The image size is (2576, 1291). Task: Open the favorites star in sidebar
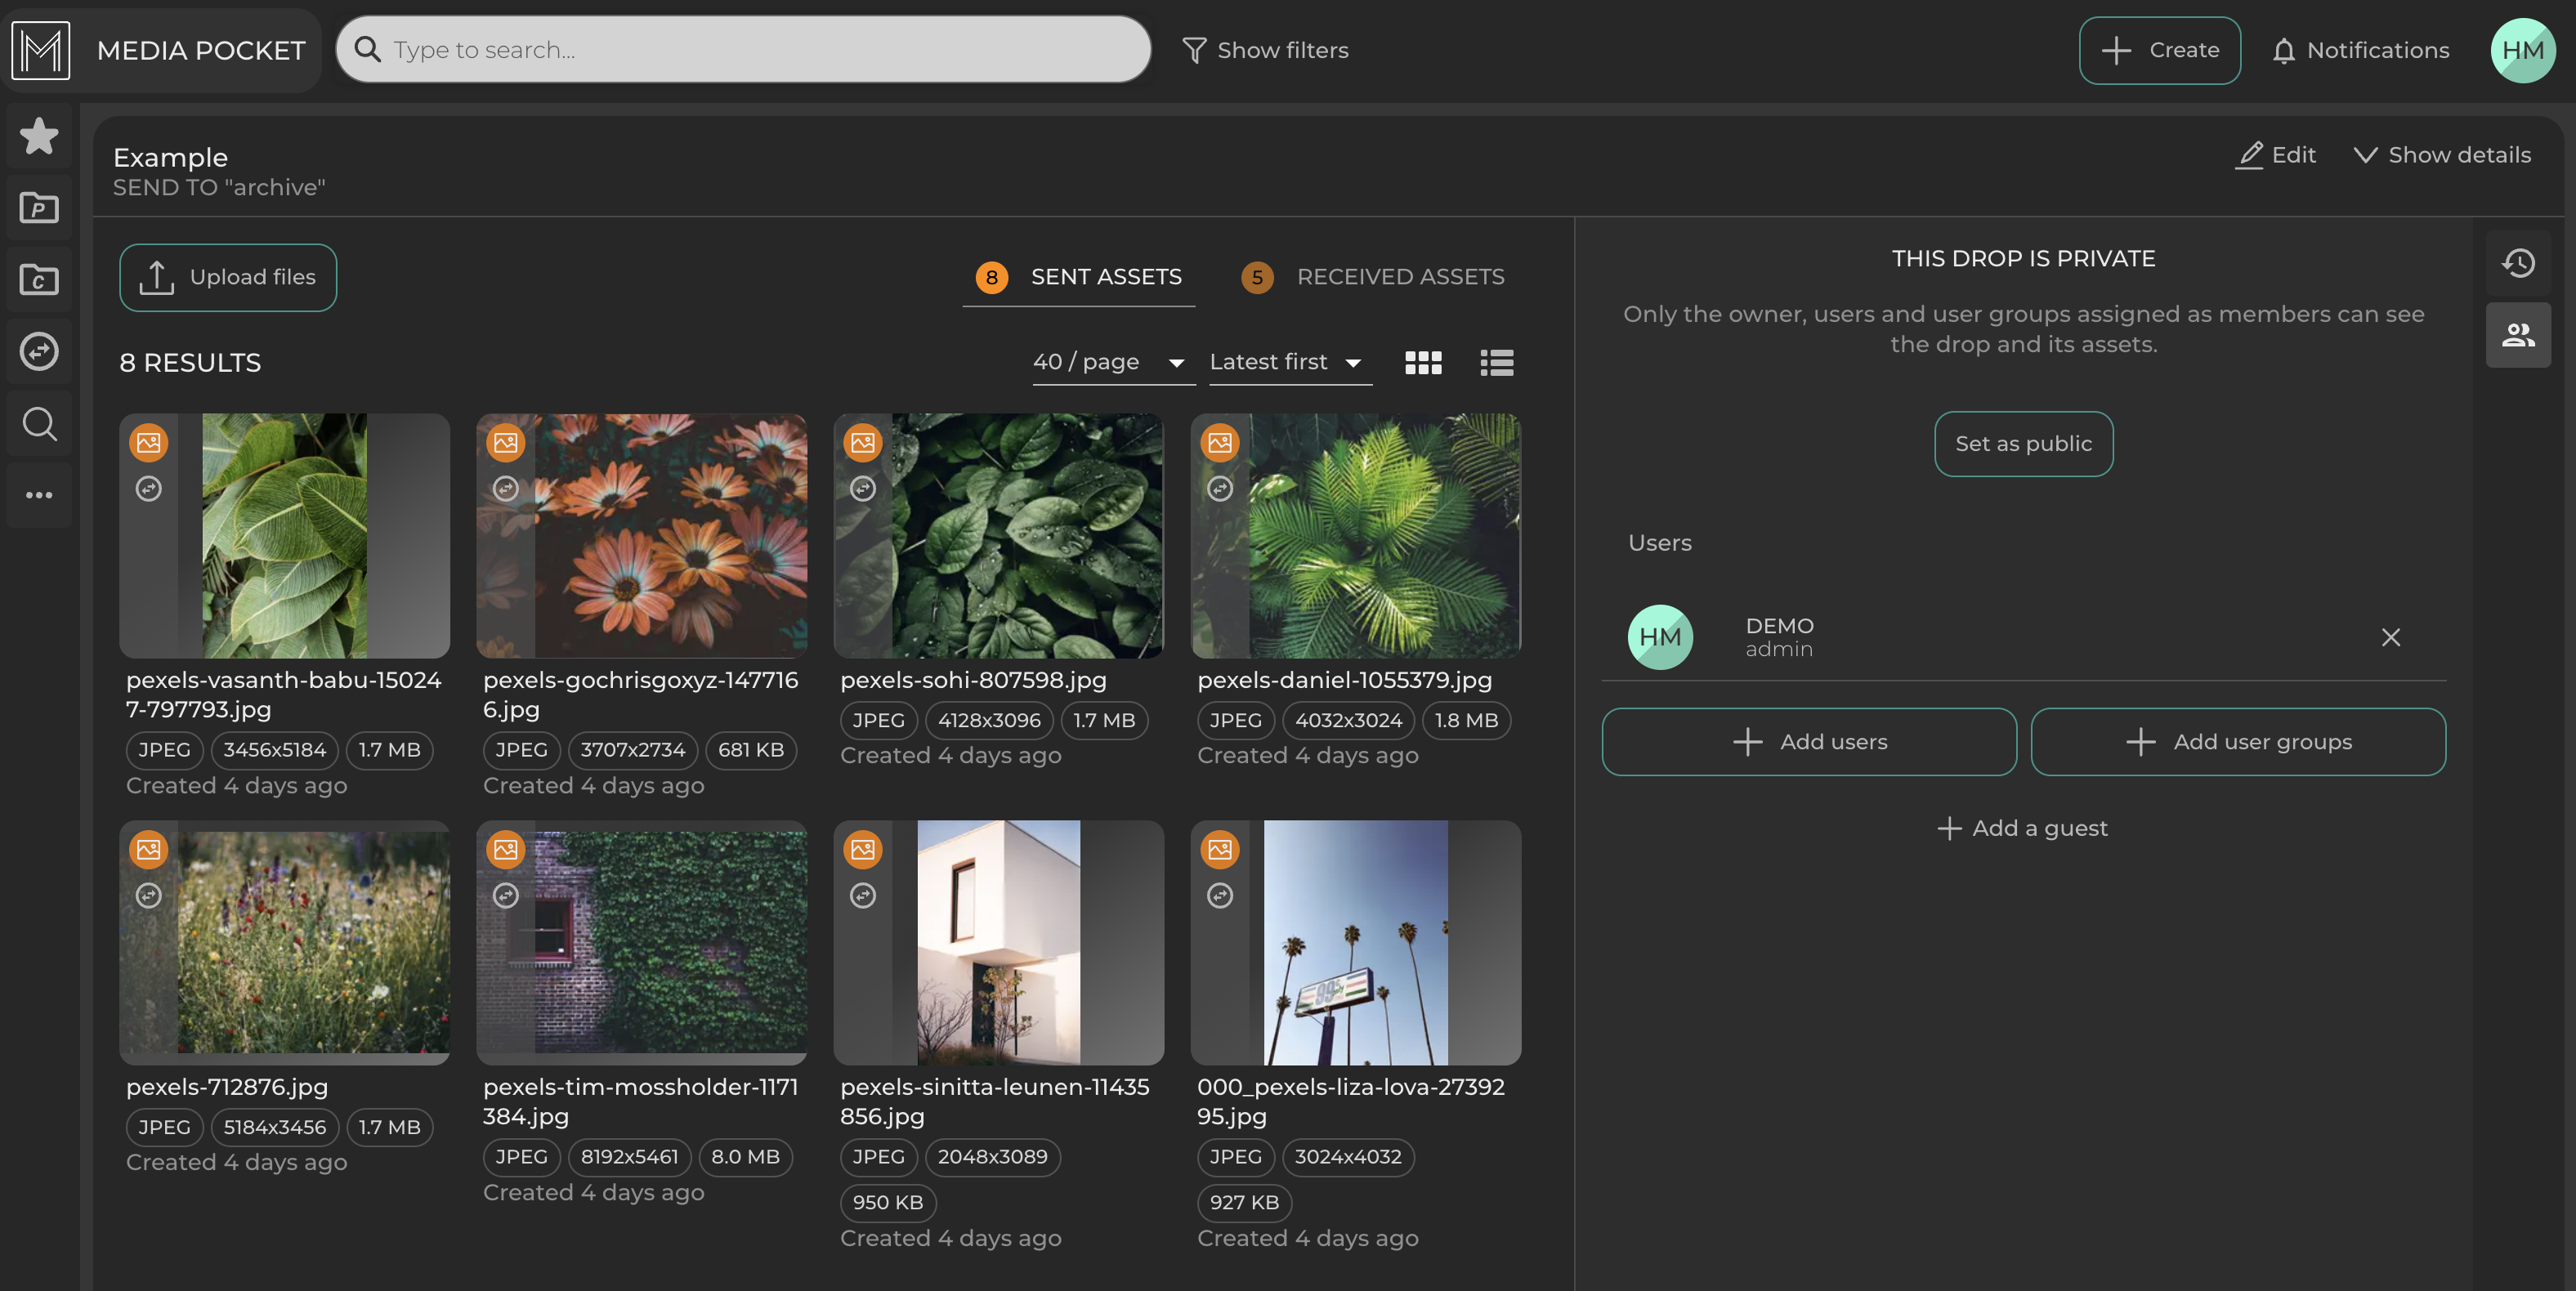click(39, 136)
